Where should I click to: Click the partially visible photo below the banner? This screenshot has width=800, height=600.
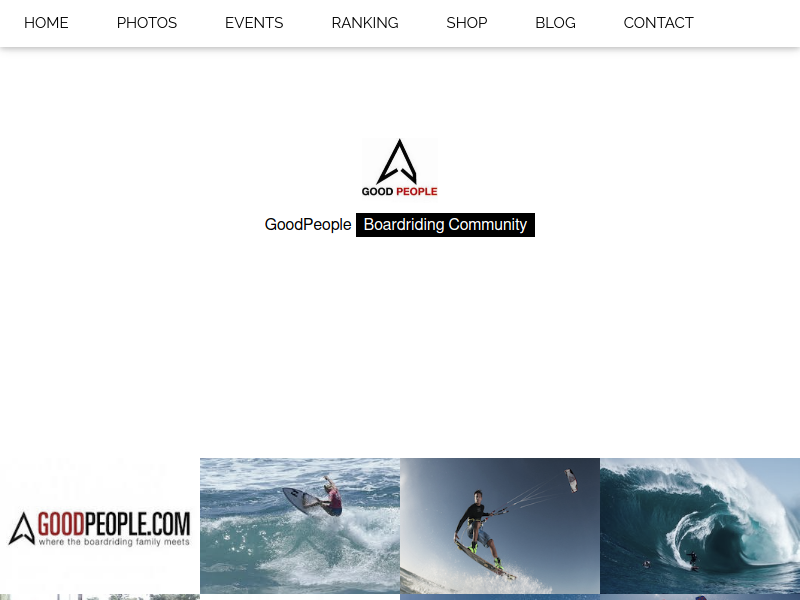(100, 597)
